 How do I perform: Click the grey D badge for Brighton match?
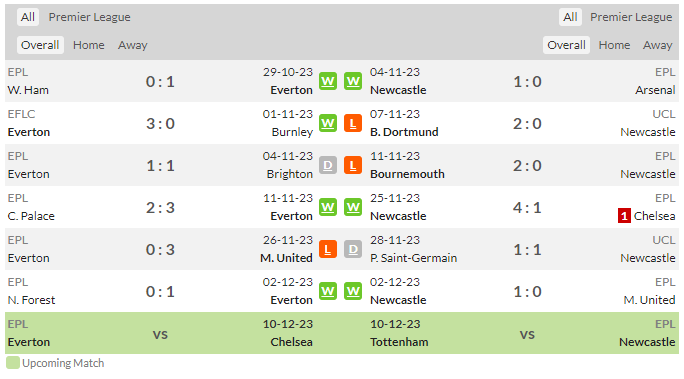(328, 165)
